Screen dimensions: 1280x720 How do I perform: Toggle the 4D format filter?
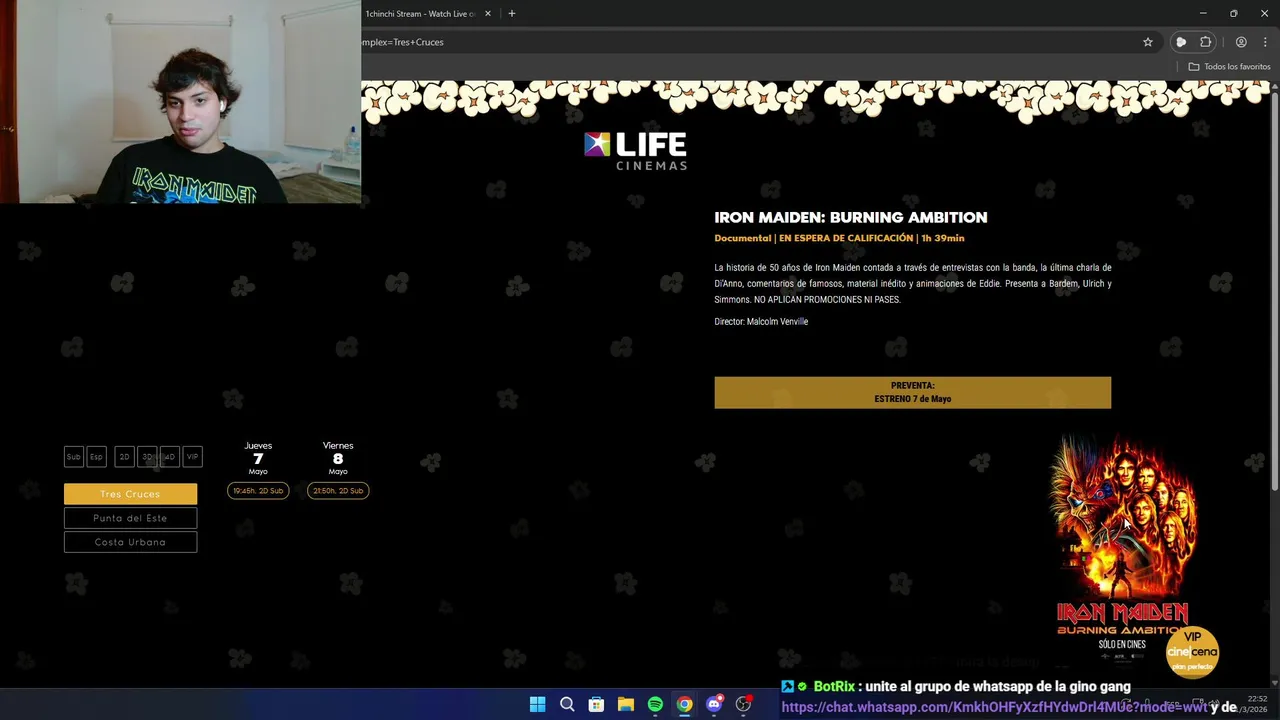pos(170,457)
